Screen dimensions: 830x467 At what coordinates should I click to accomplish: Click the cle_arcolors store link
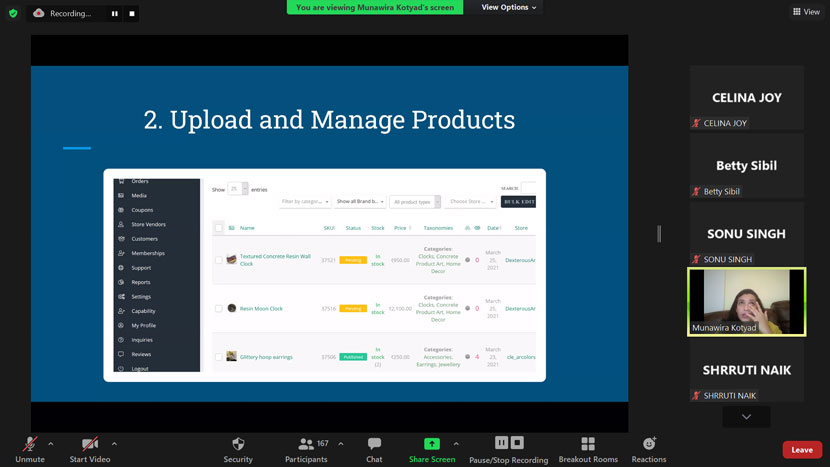click(x=521, y=357)
